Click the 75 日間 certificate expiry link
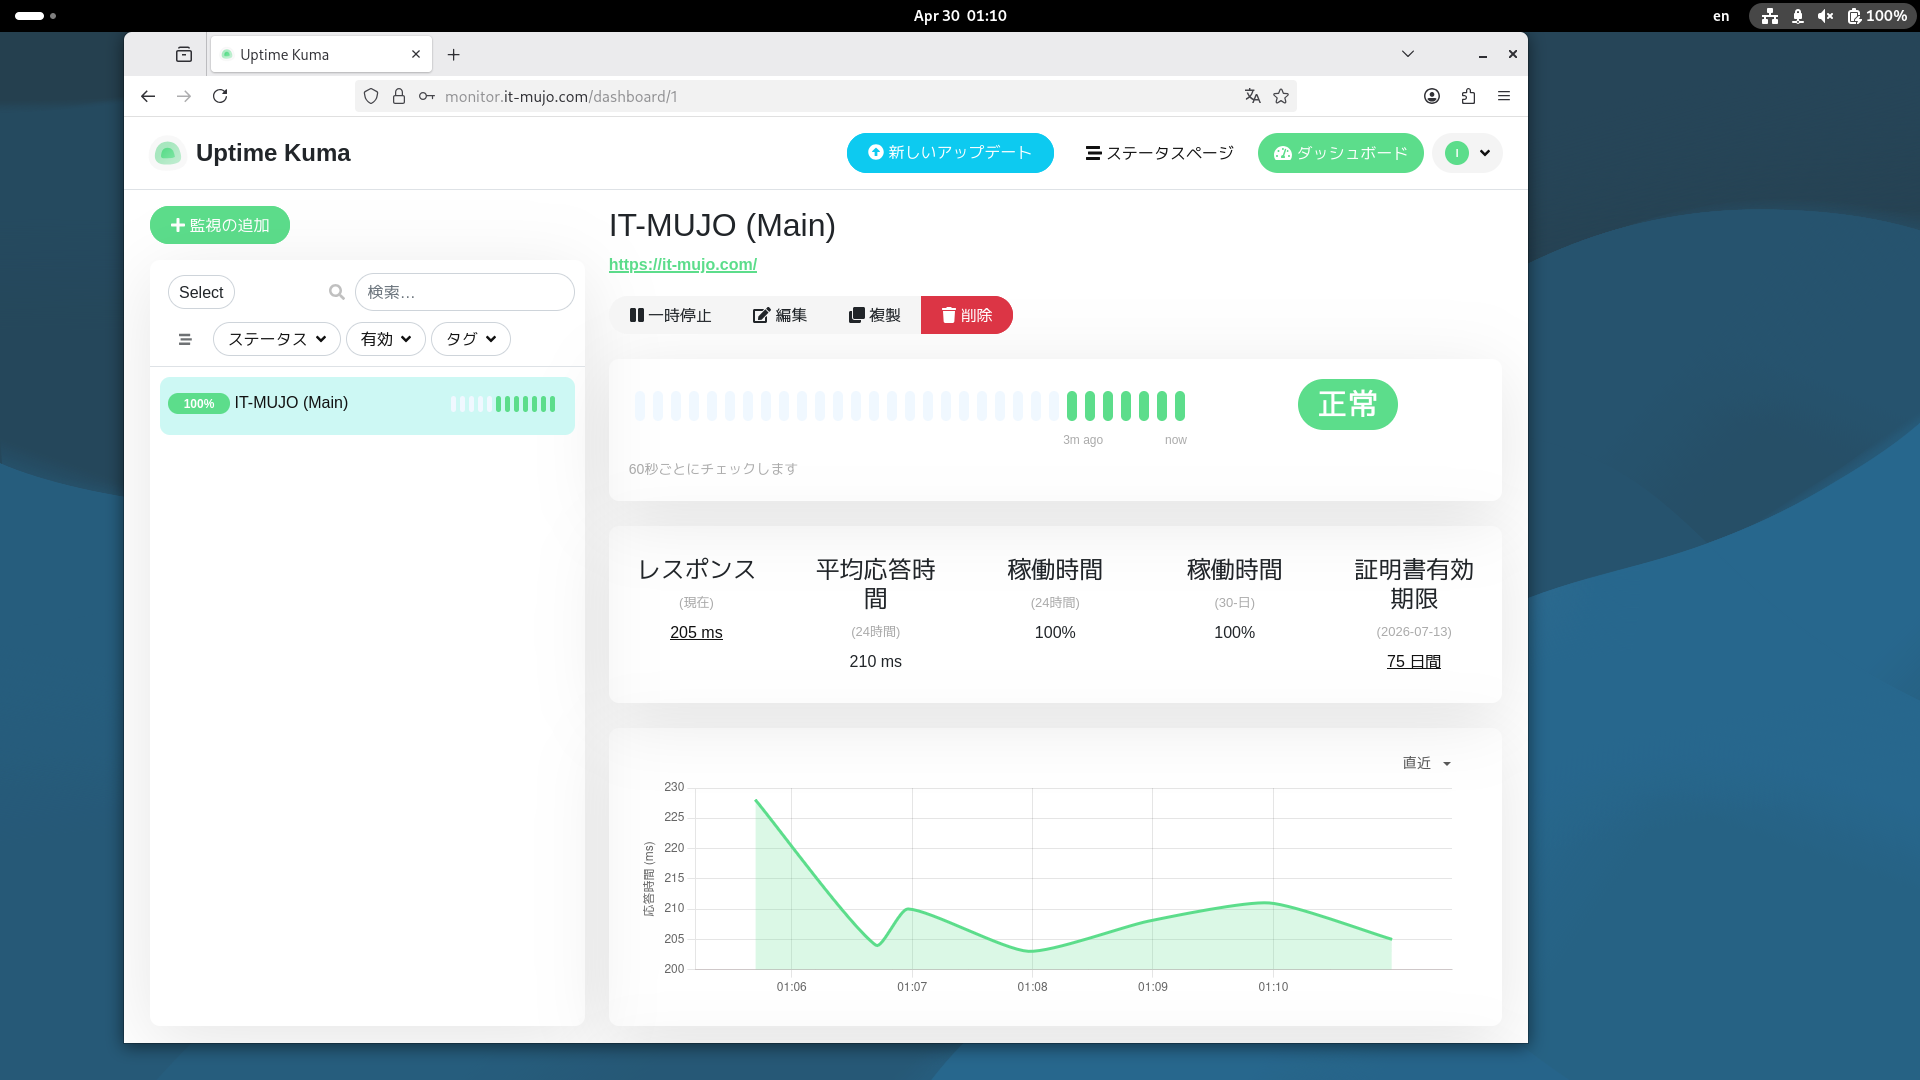The width and height of the screenshot is (1920, 1080). click(x=1414, y=661)
